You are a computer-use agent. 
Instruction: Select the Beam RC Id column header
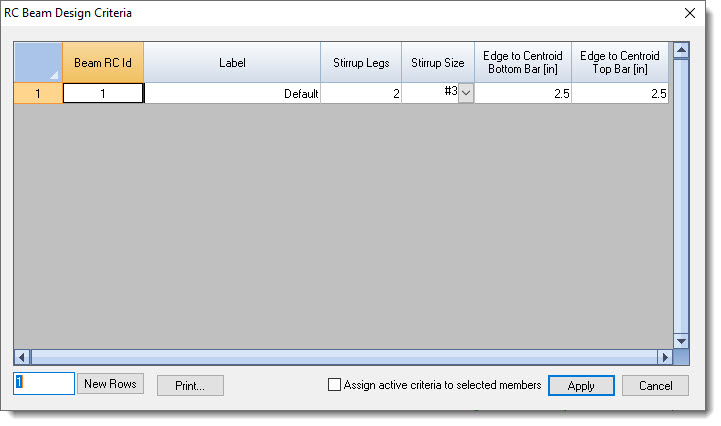coord(103,62)
